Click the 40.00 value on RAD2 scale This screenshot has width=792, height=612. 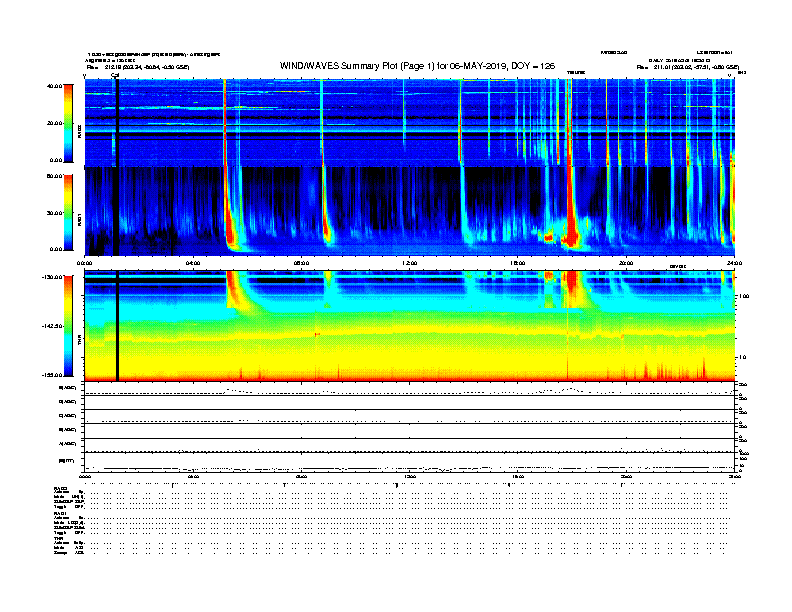54,86
